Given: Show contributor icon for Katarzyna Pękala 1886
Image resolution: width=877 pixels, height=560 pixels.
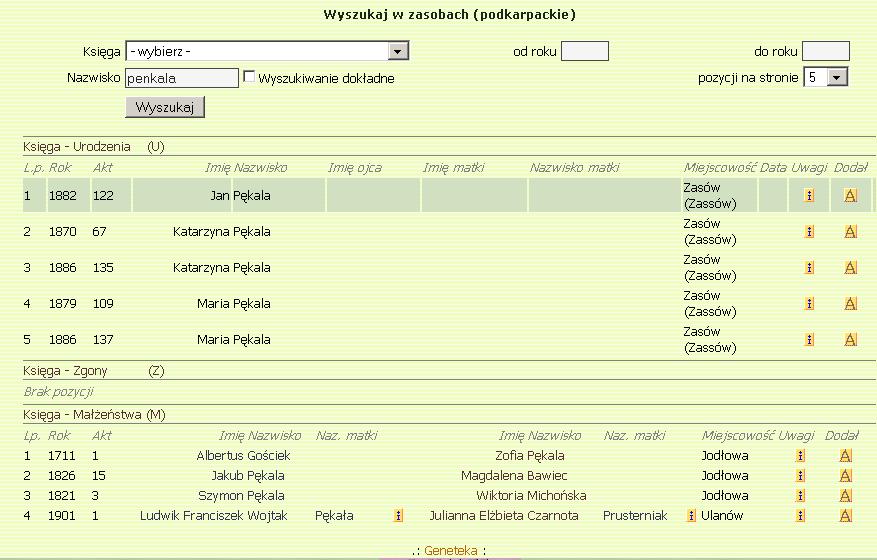Looking at the screenshot, I should click(850, 267).
